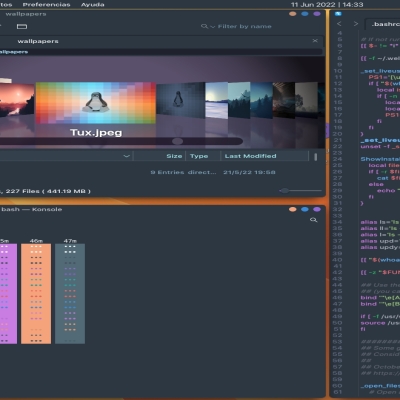Open the Preferencias menu
The image size is (400, 400).
[46, 5]
